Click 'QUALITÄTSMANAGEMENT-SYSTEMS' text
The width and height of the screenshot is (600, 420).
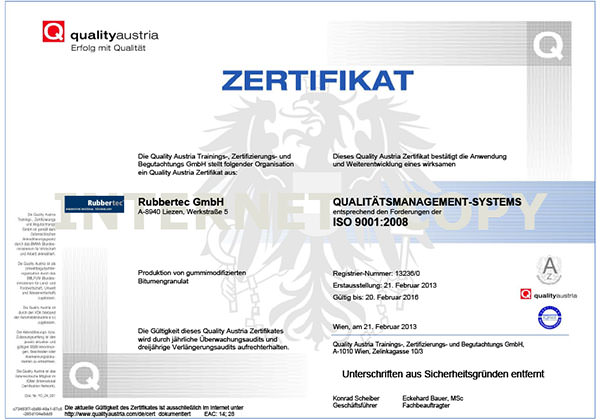click(x=427, y=202)
